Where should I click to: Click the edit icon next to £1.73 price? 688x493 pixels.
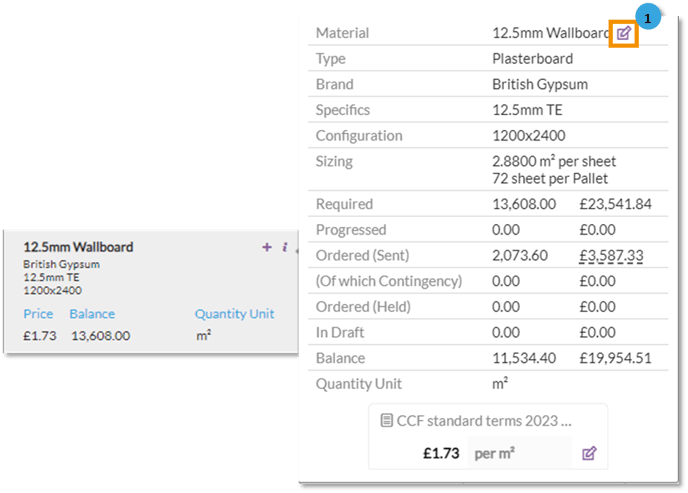click(x=589, y=453)
